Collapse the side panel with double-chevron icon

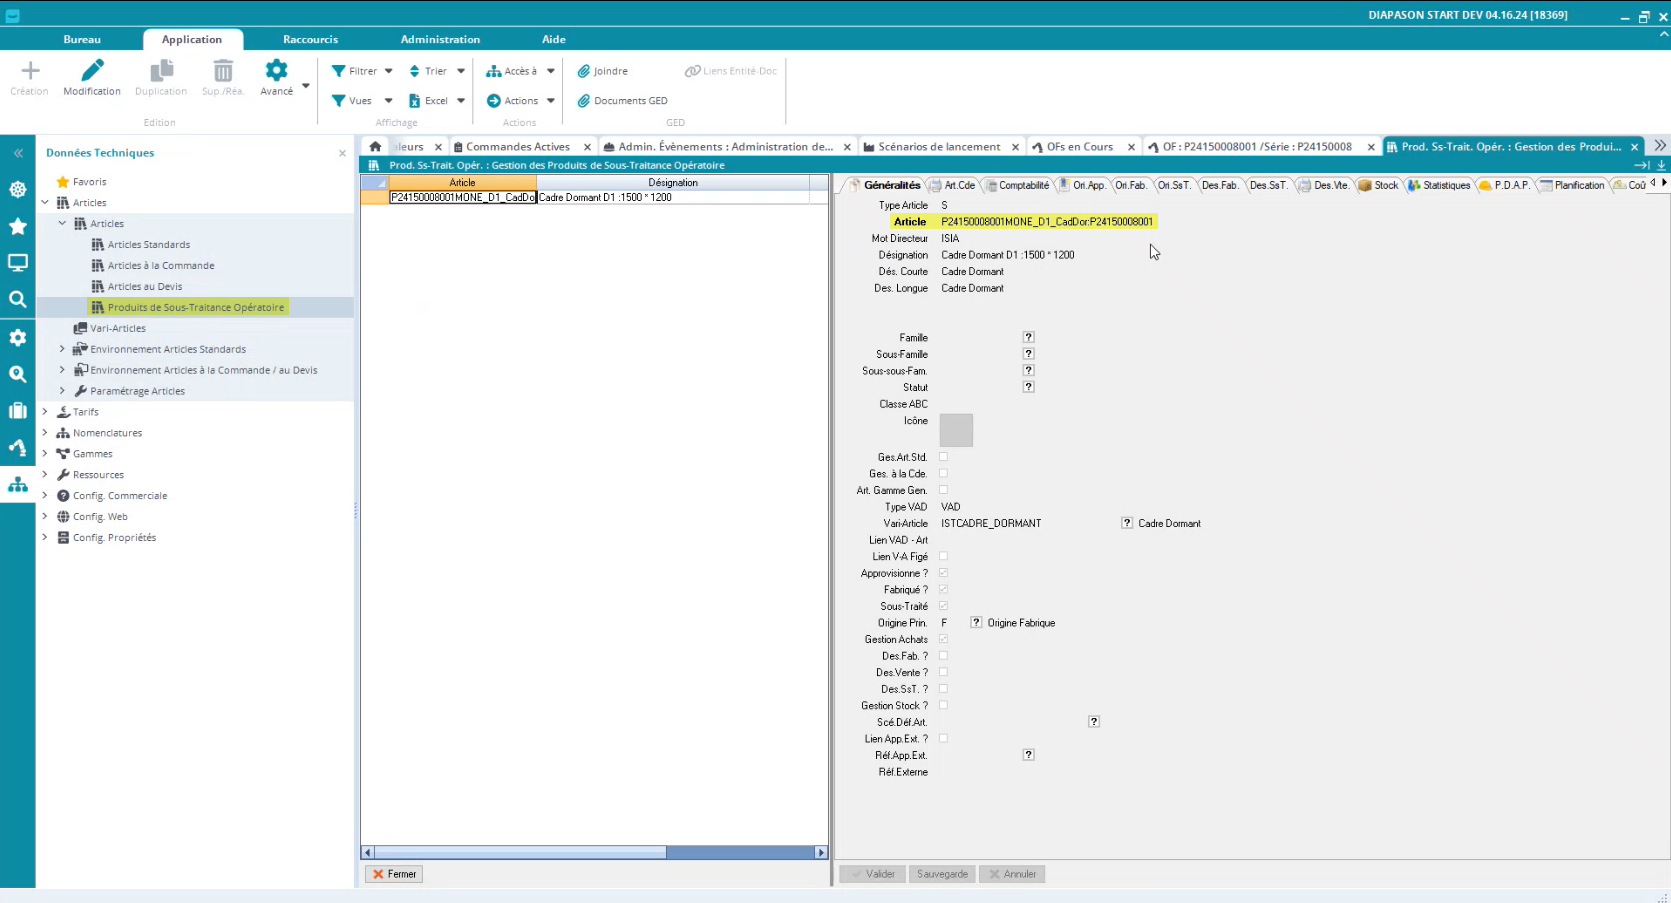18,153
